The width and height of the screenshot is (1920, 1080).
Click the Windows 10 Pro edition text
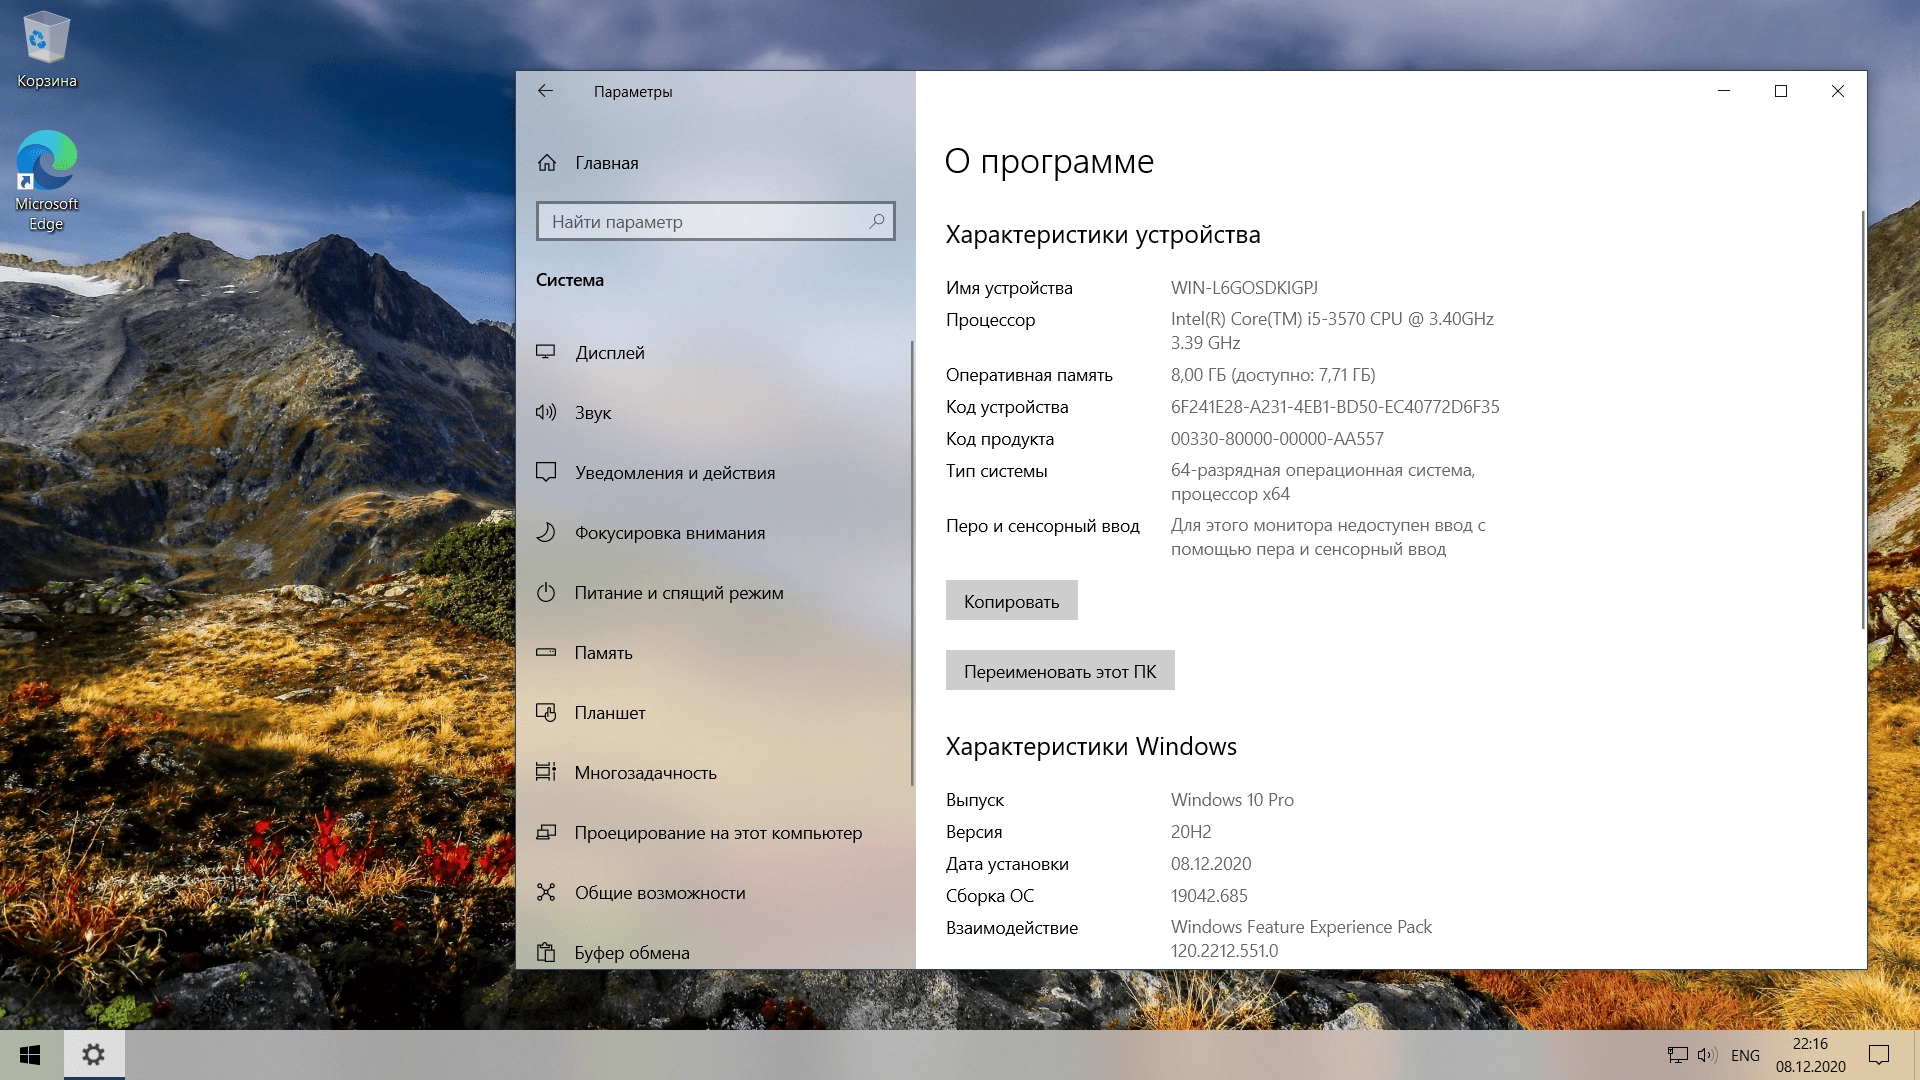[x=1232, y=800]
